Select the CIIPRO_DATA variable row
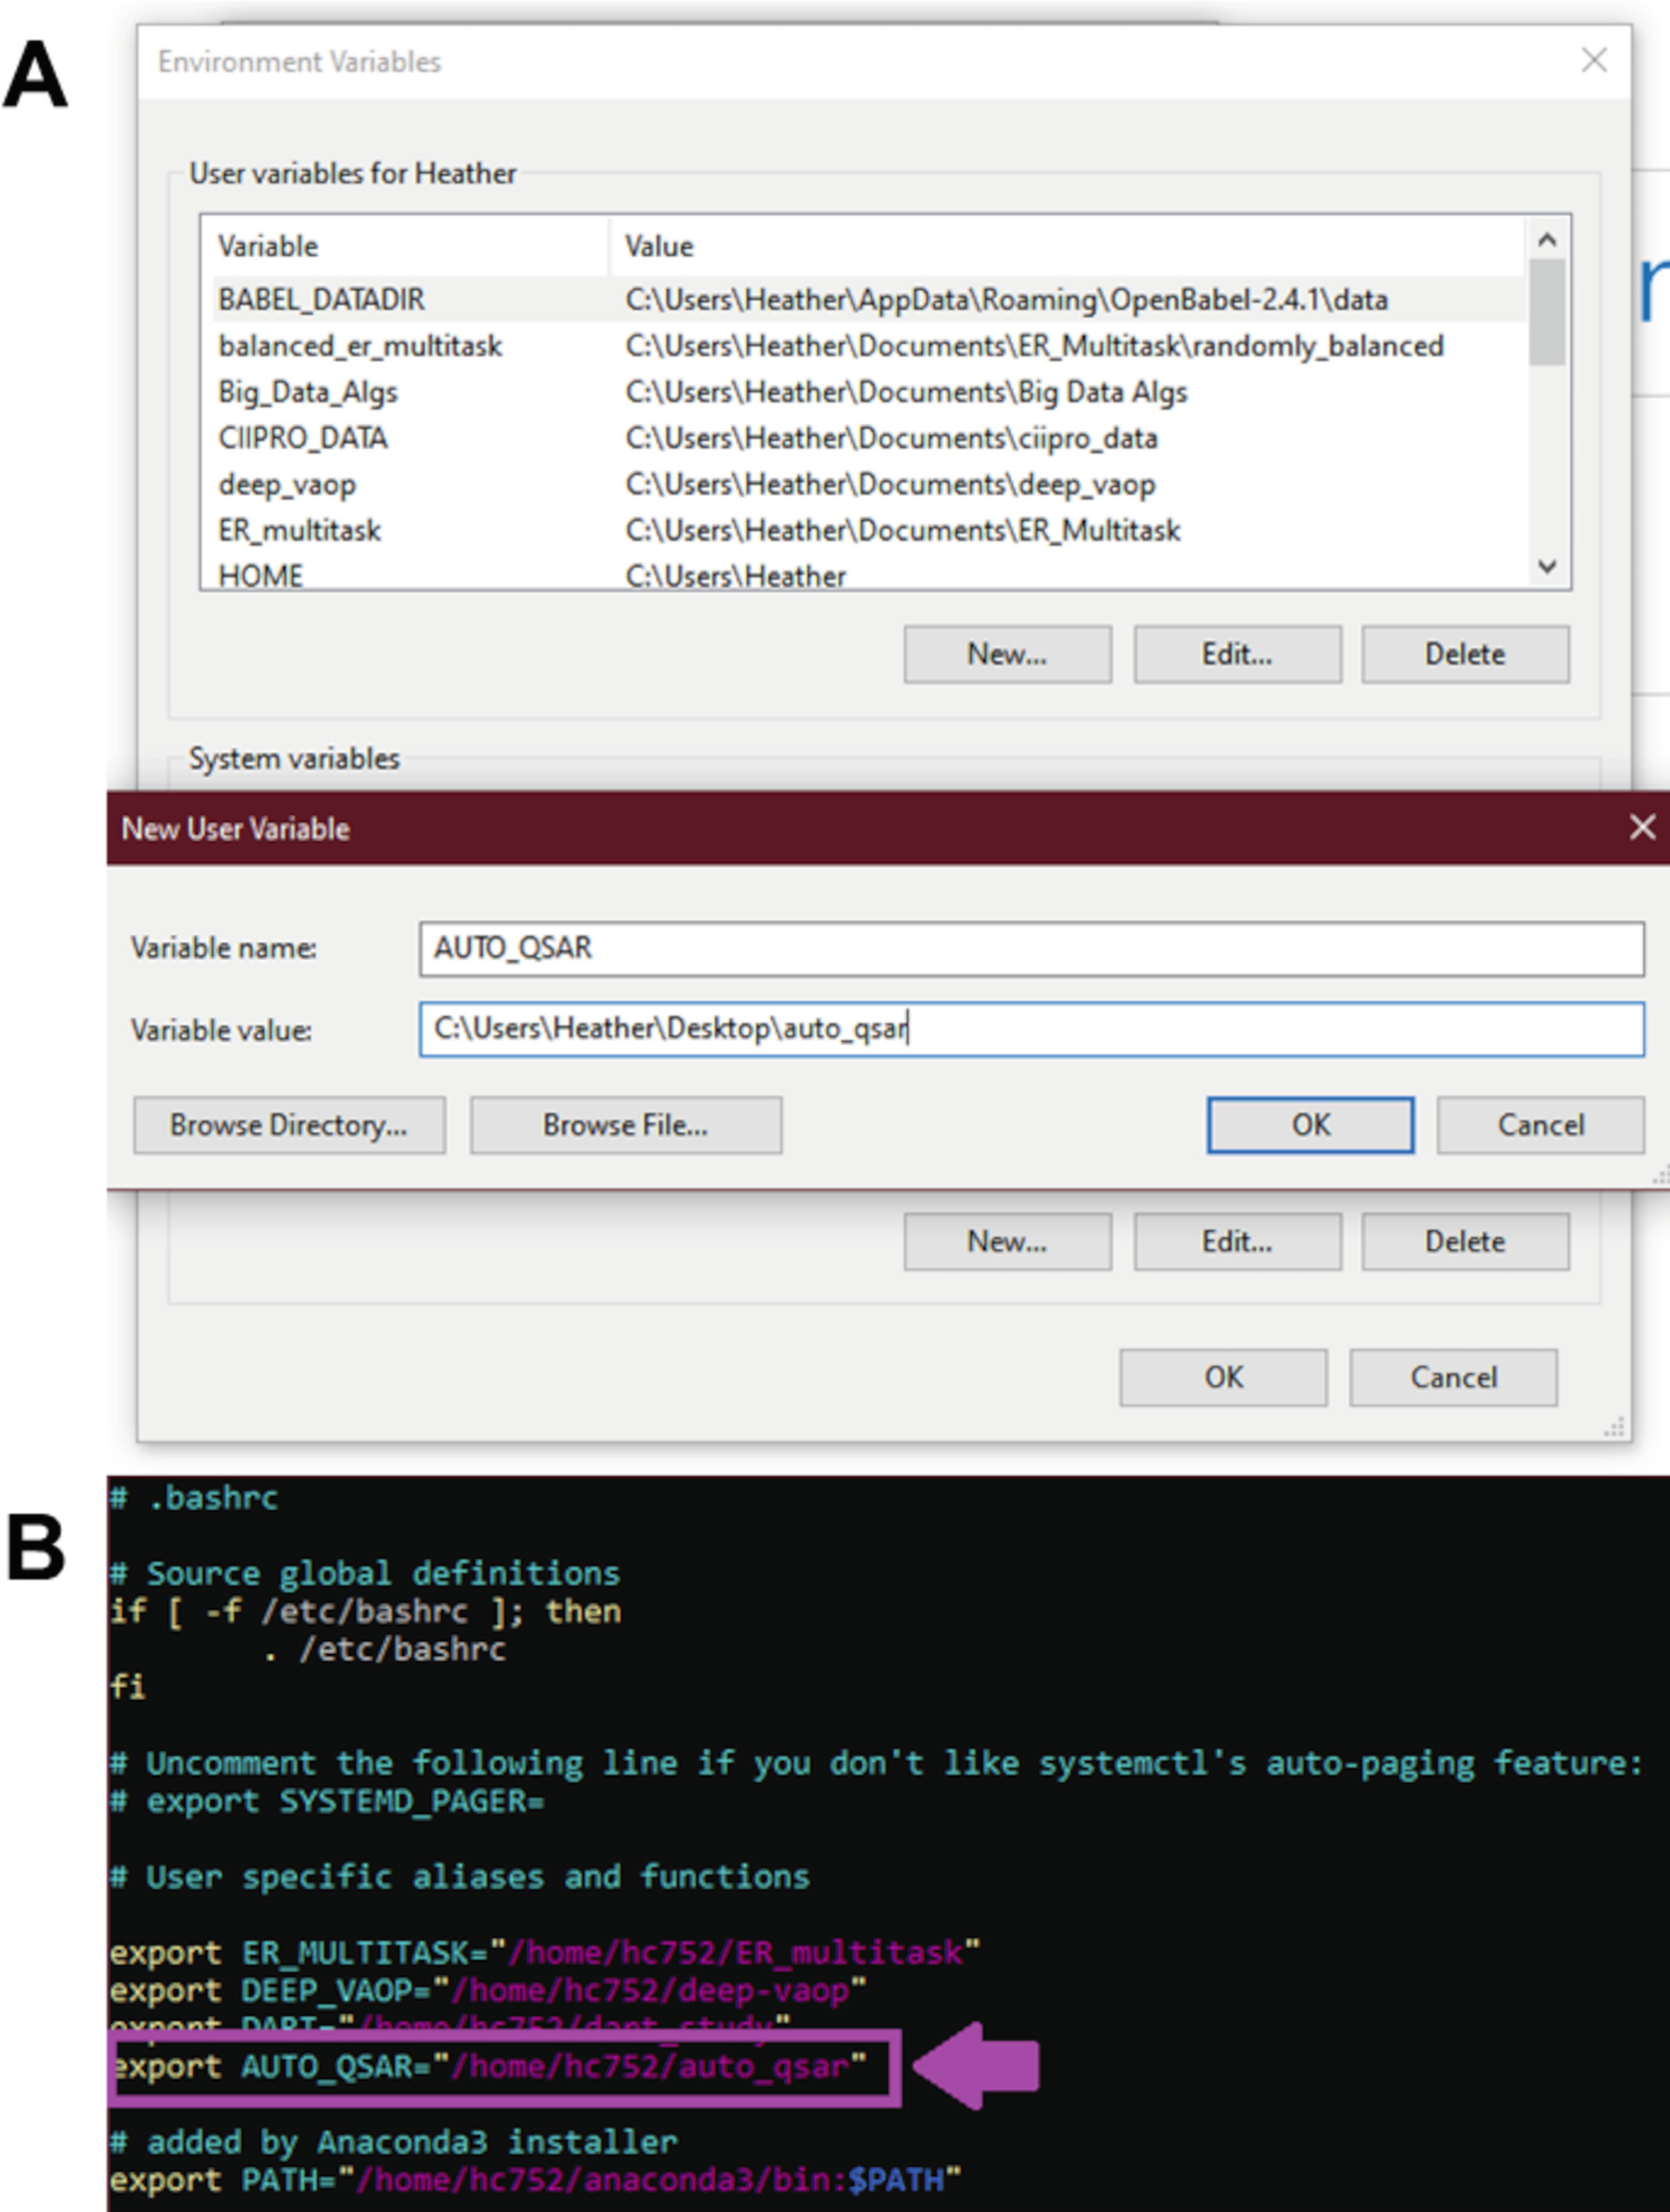 point(868,438)
